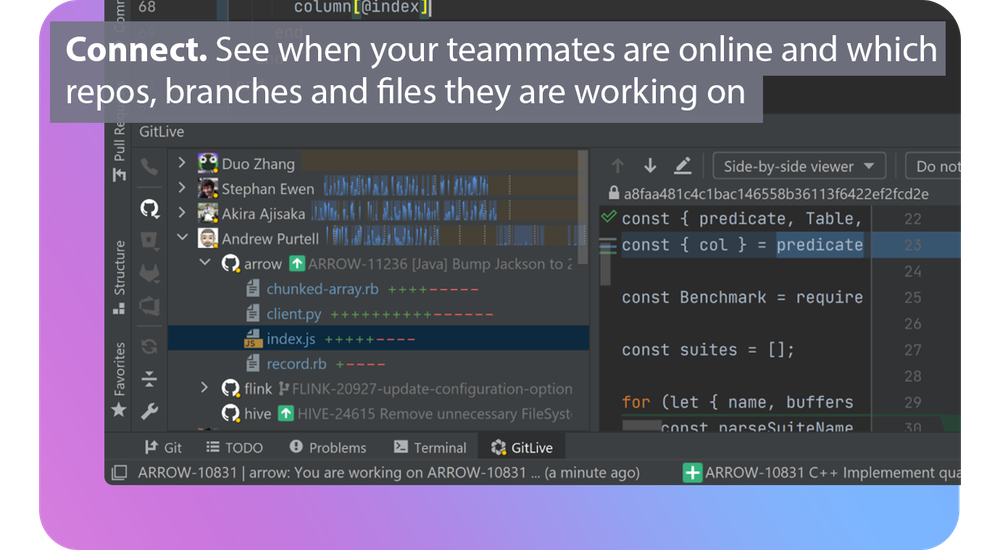The image size is (1000, 550).
Task: Switch to the GitLive tab
Action: click(522, 447)
